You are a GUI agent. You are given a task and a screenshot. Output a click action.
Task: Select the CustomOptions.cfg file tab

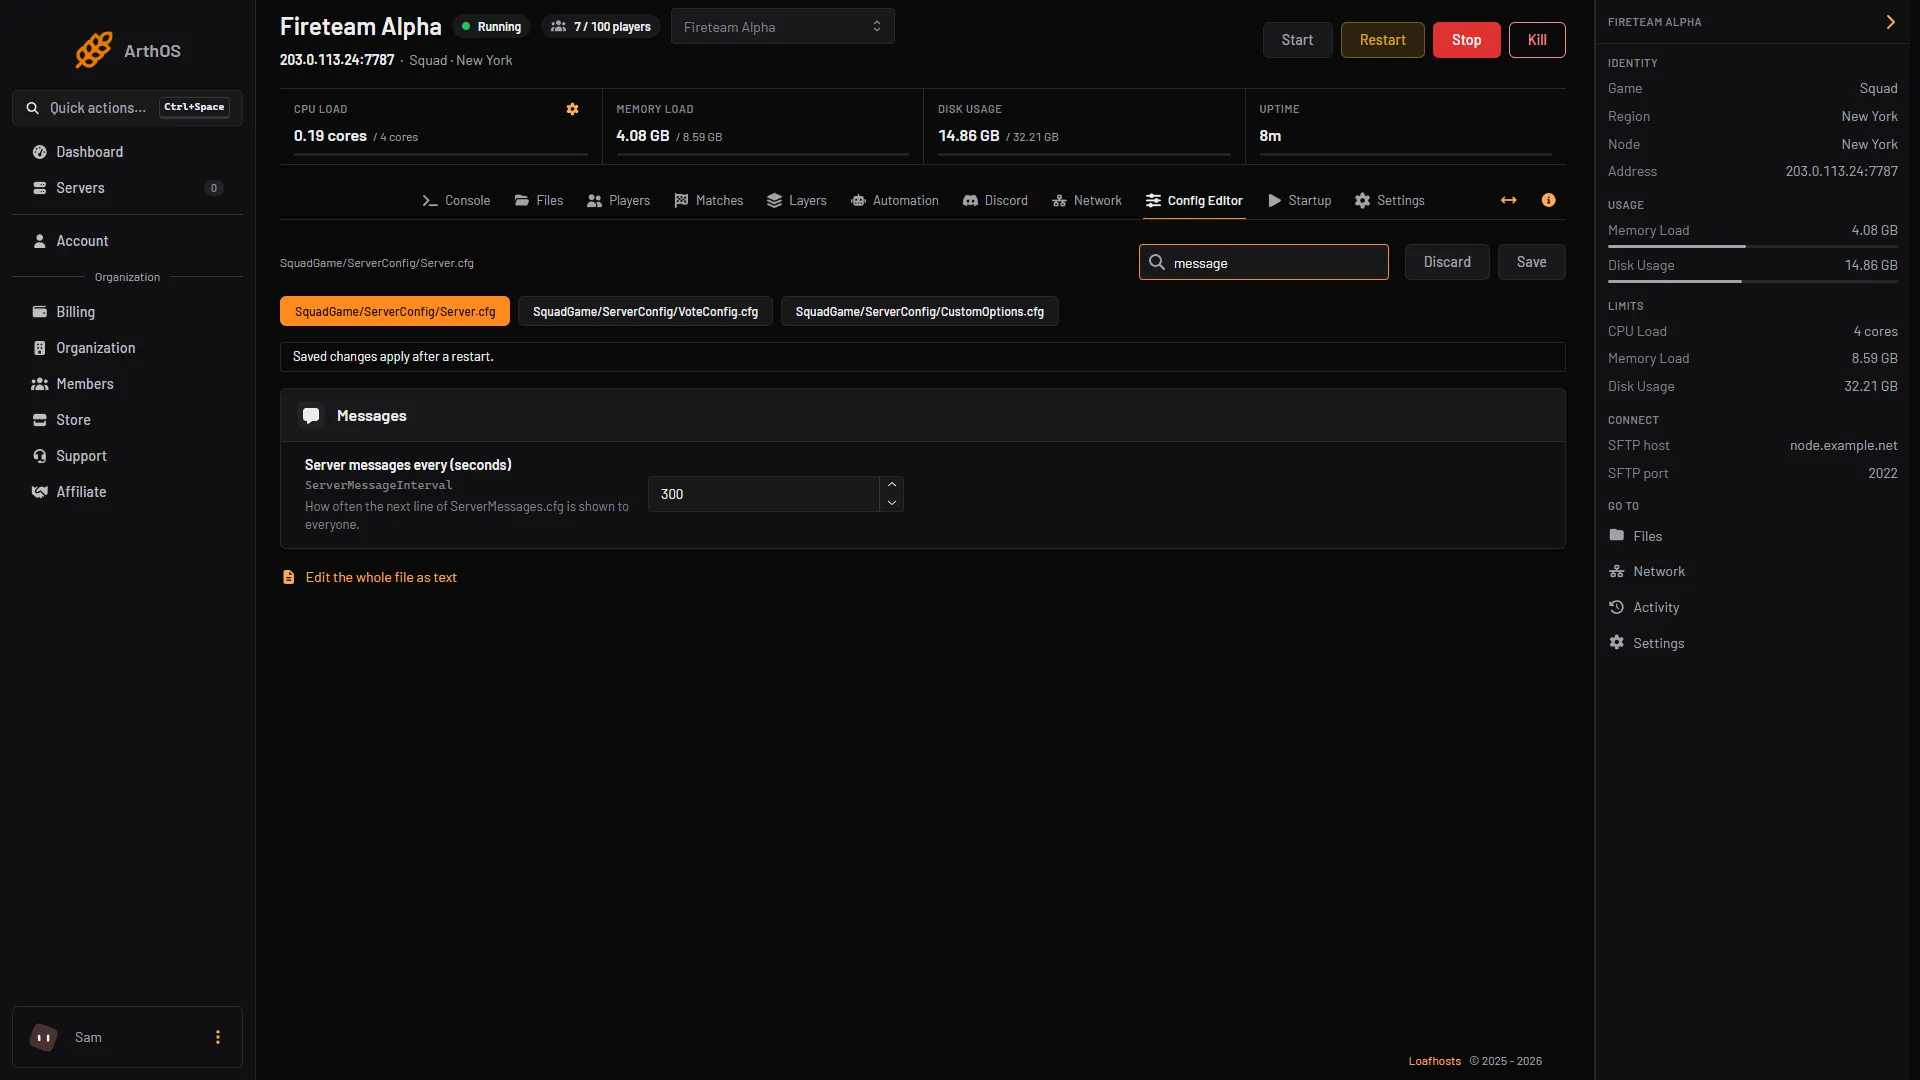pos(919,312)
